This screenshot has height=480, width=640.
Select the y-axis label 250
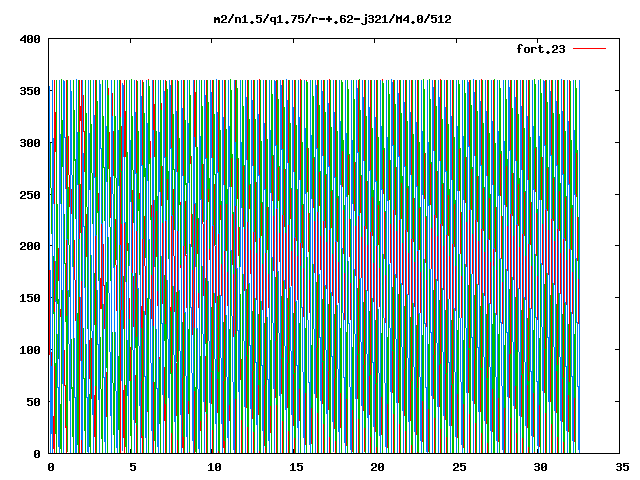tap(30, 195)
